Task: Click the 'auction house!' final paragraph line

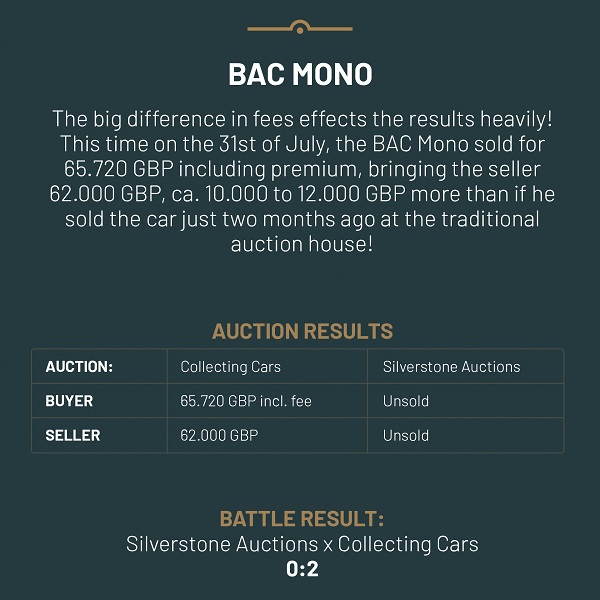Action: point(302,244)
